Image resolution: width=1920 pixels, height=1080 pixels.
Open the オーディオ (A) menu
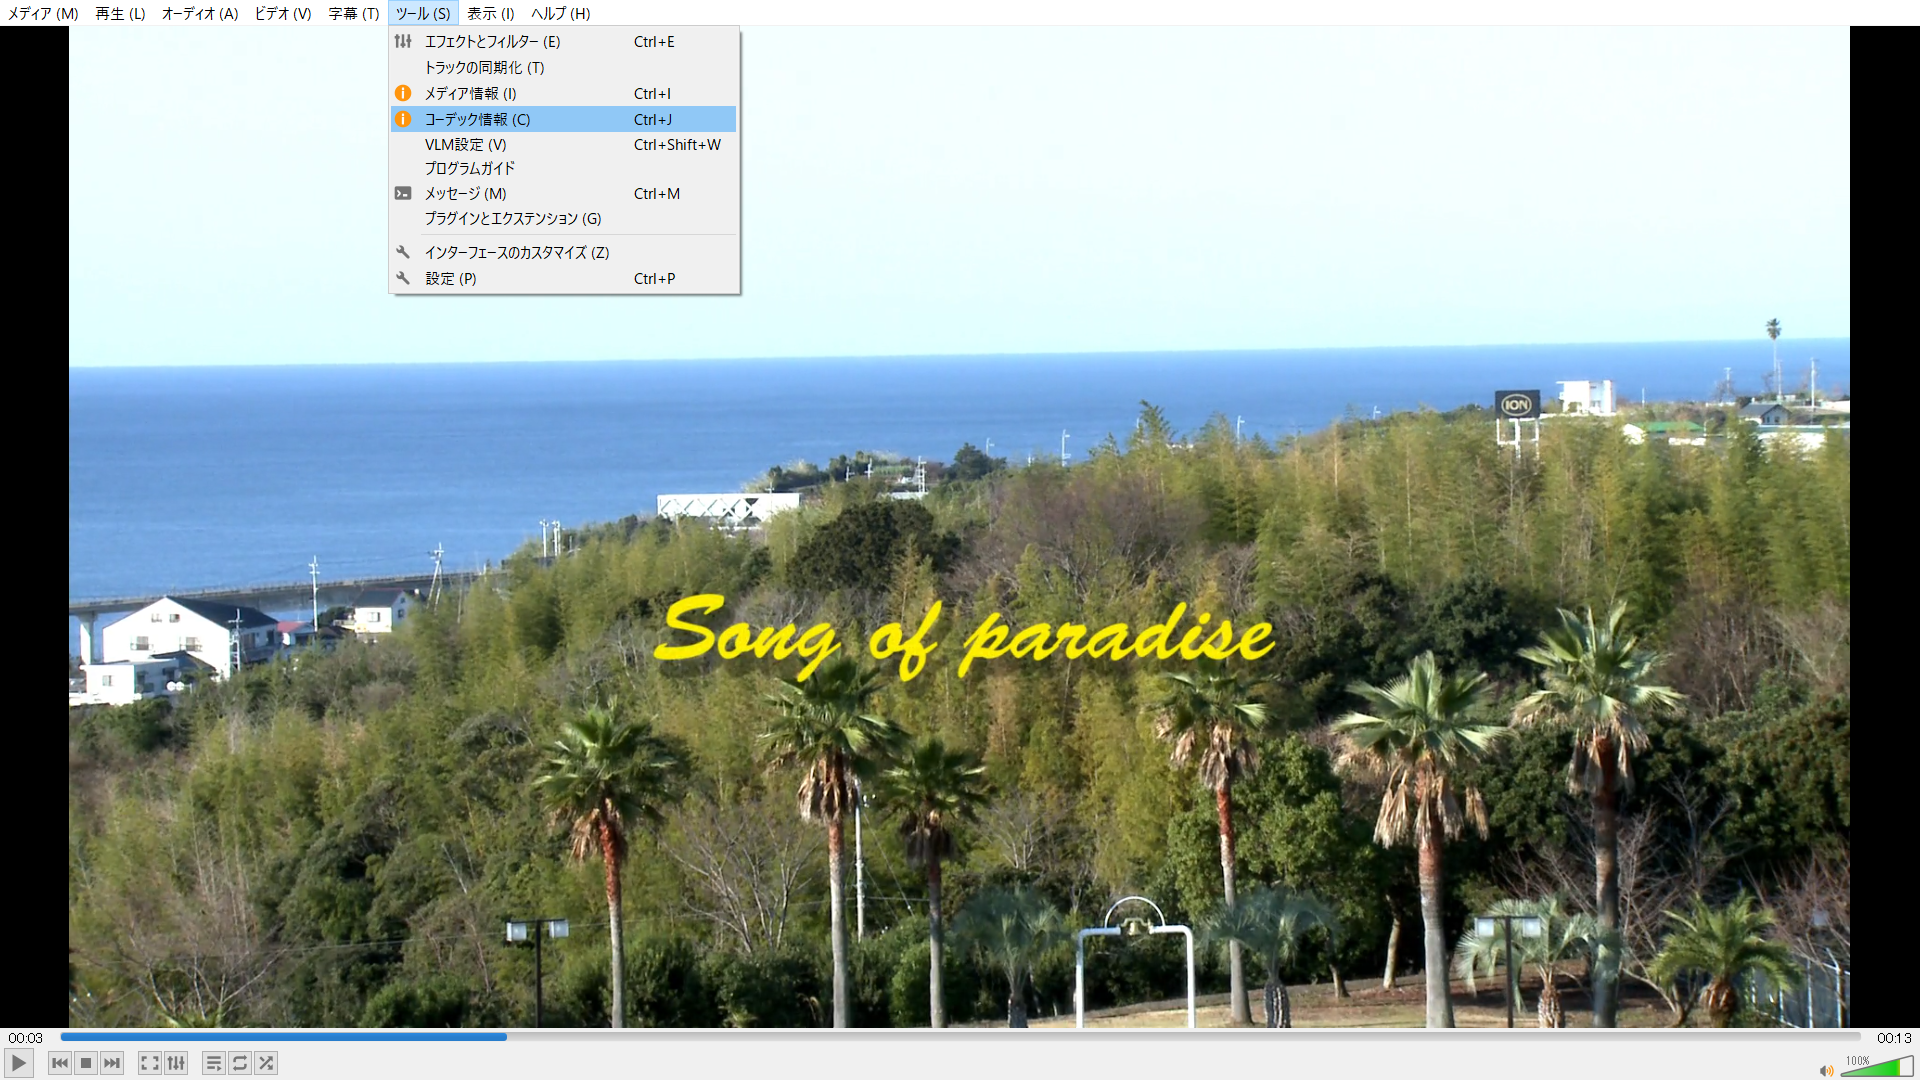(x=200, y=13)
